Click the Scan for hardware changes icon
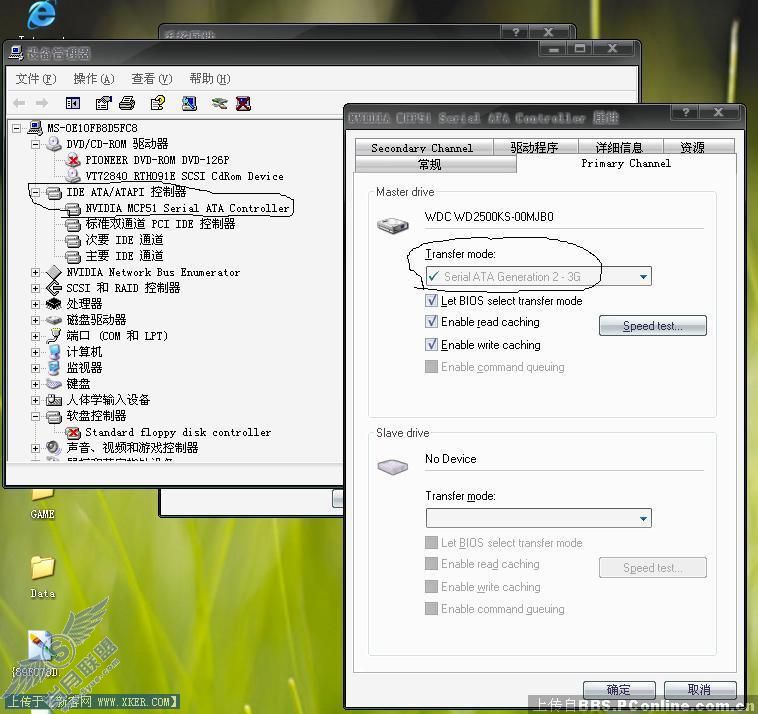 [189, 103]
